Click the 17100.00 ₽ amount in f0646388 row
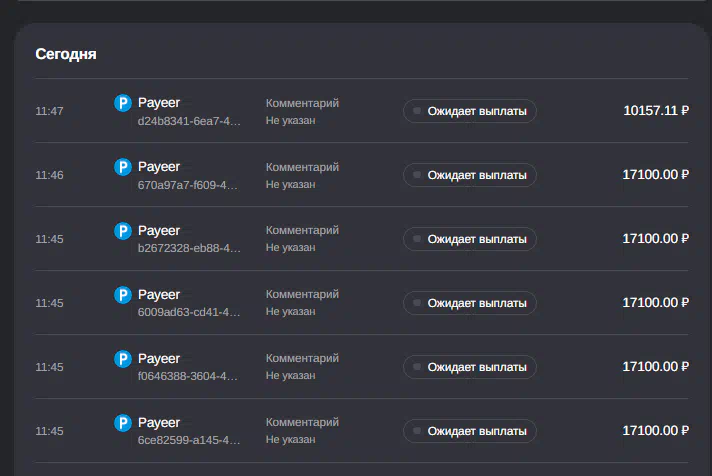Viewport: 712px width, 476px height. 656,367
